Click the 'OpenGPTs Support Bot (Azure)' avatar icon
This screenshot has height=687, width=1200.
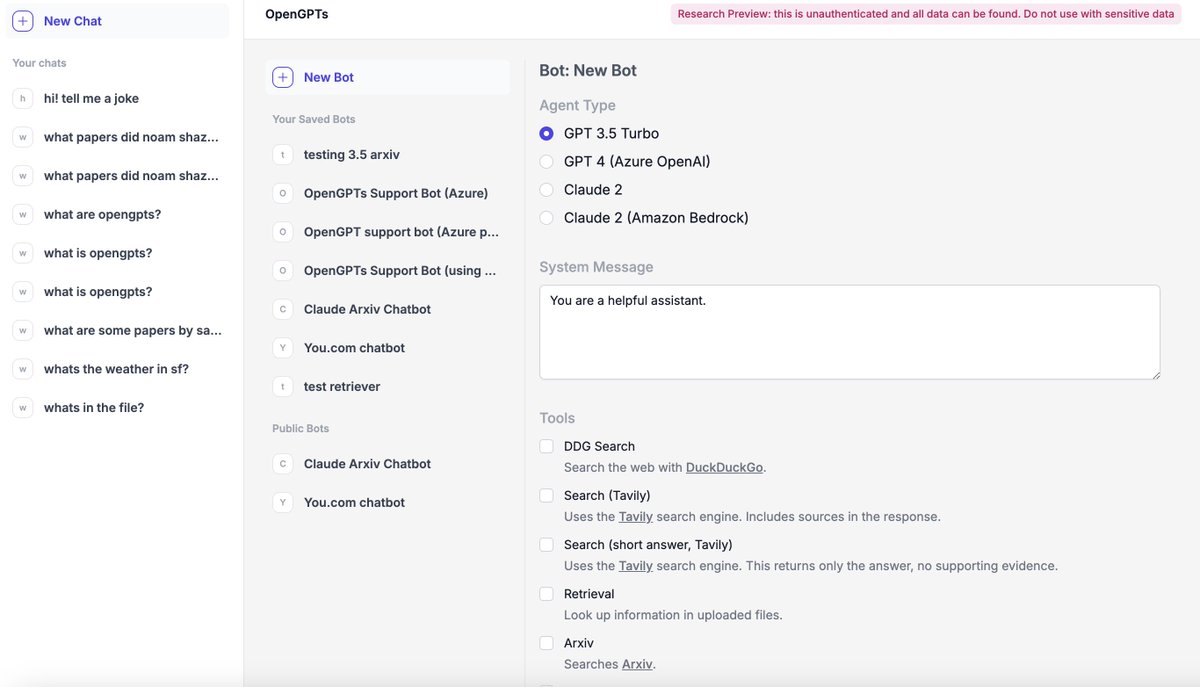click(x=282, y=192)
